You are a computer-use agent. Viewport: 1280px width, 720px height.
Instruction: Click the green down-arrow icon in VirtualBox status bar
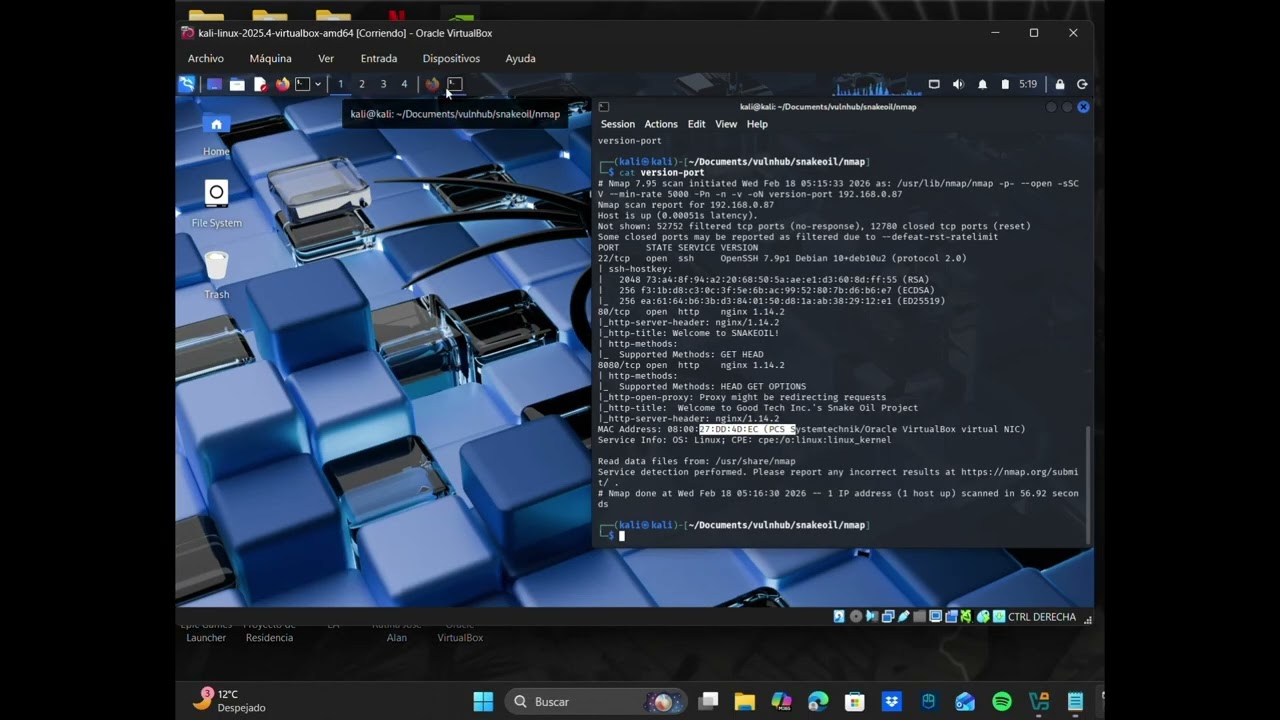[x=999, y=617]
